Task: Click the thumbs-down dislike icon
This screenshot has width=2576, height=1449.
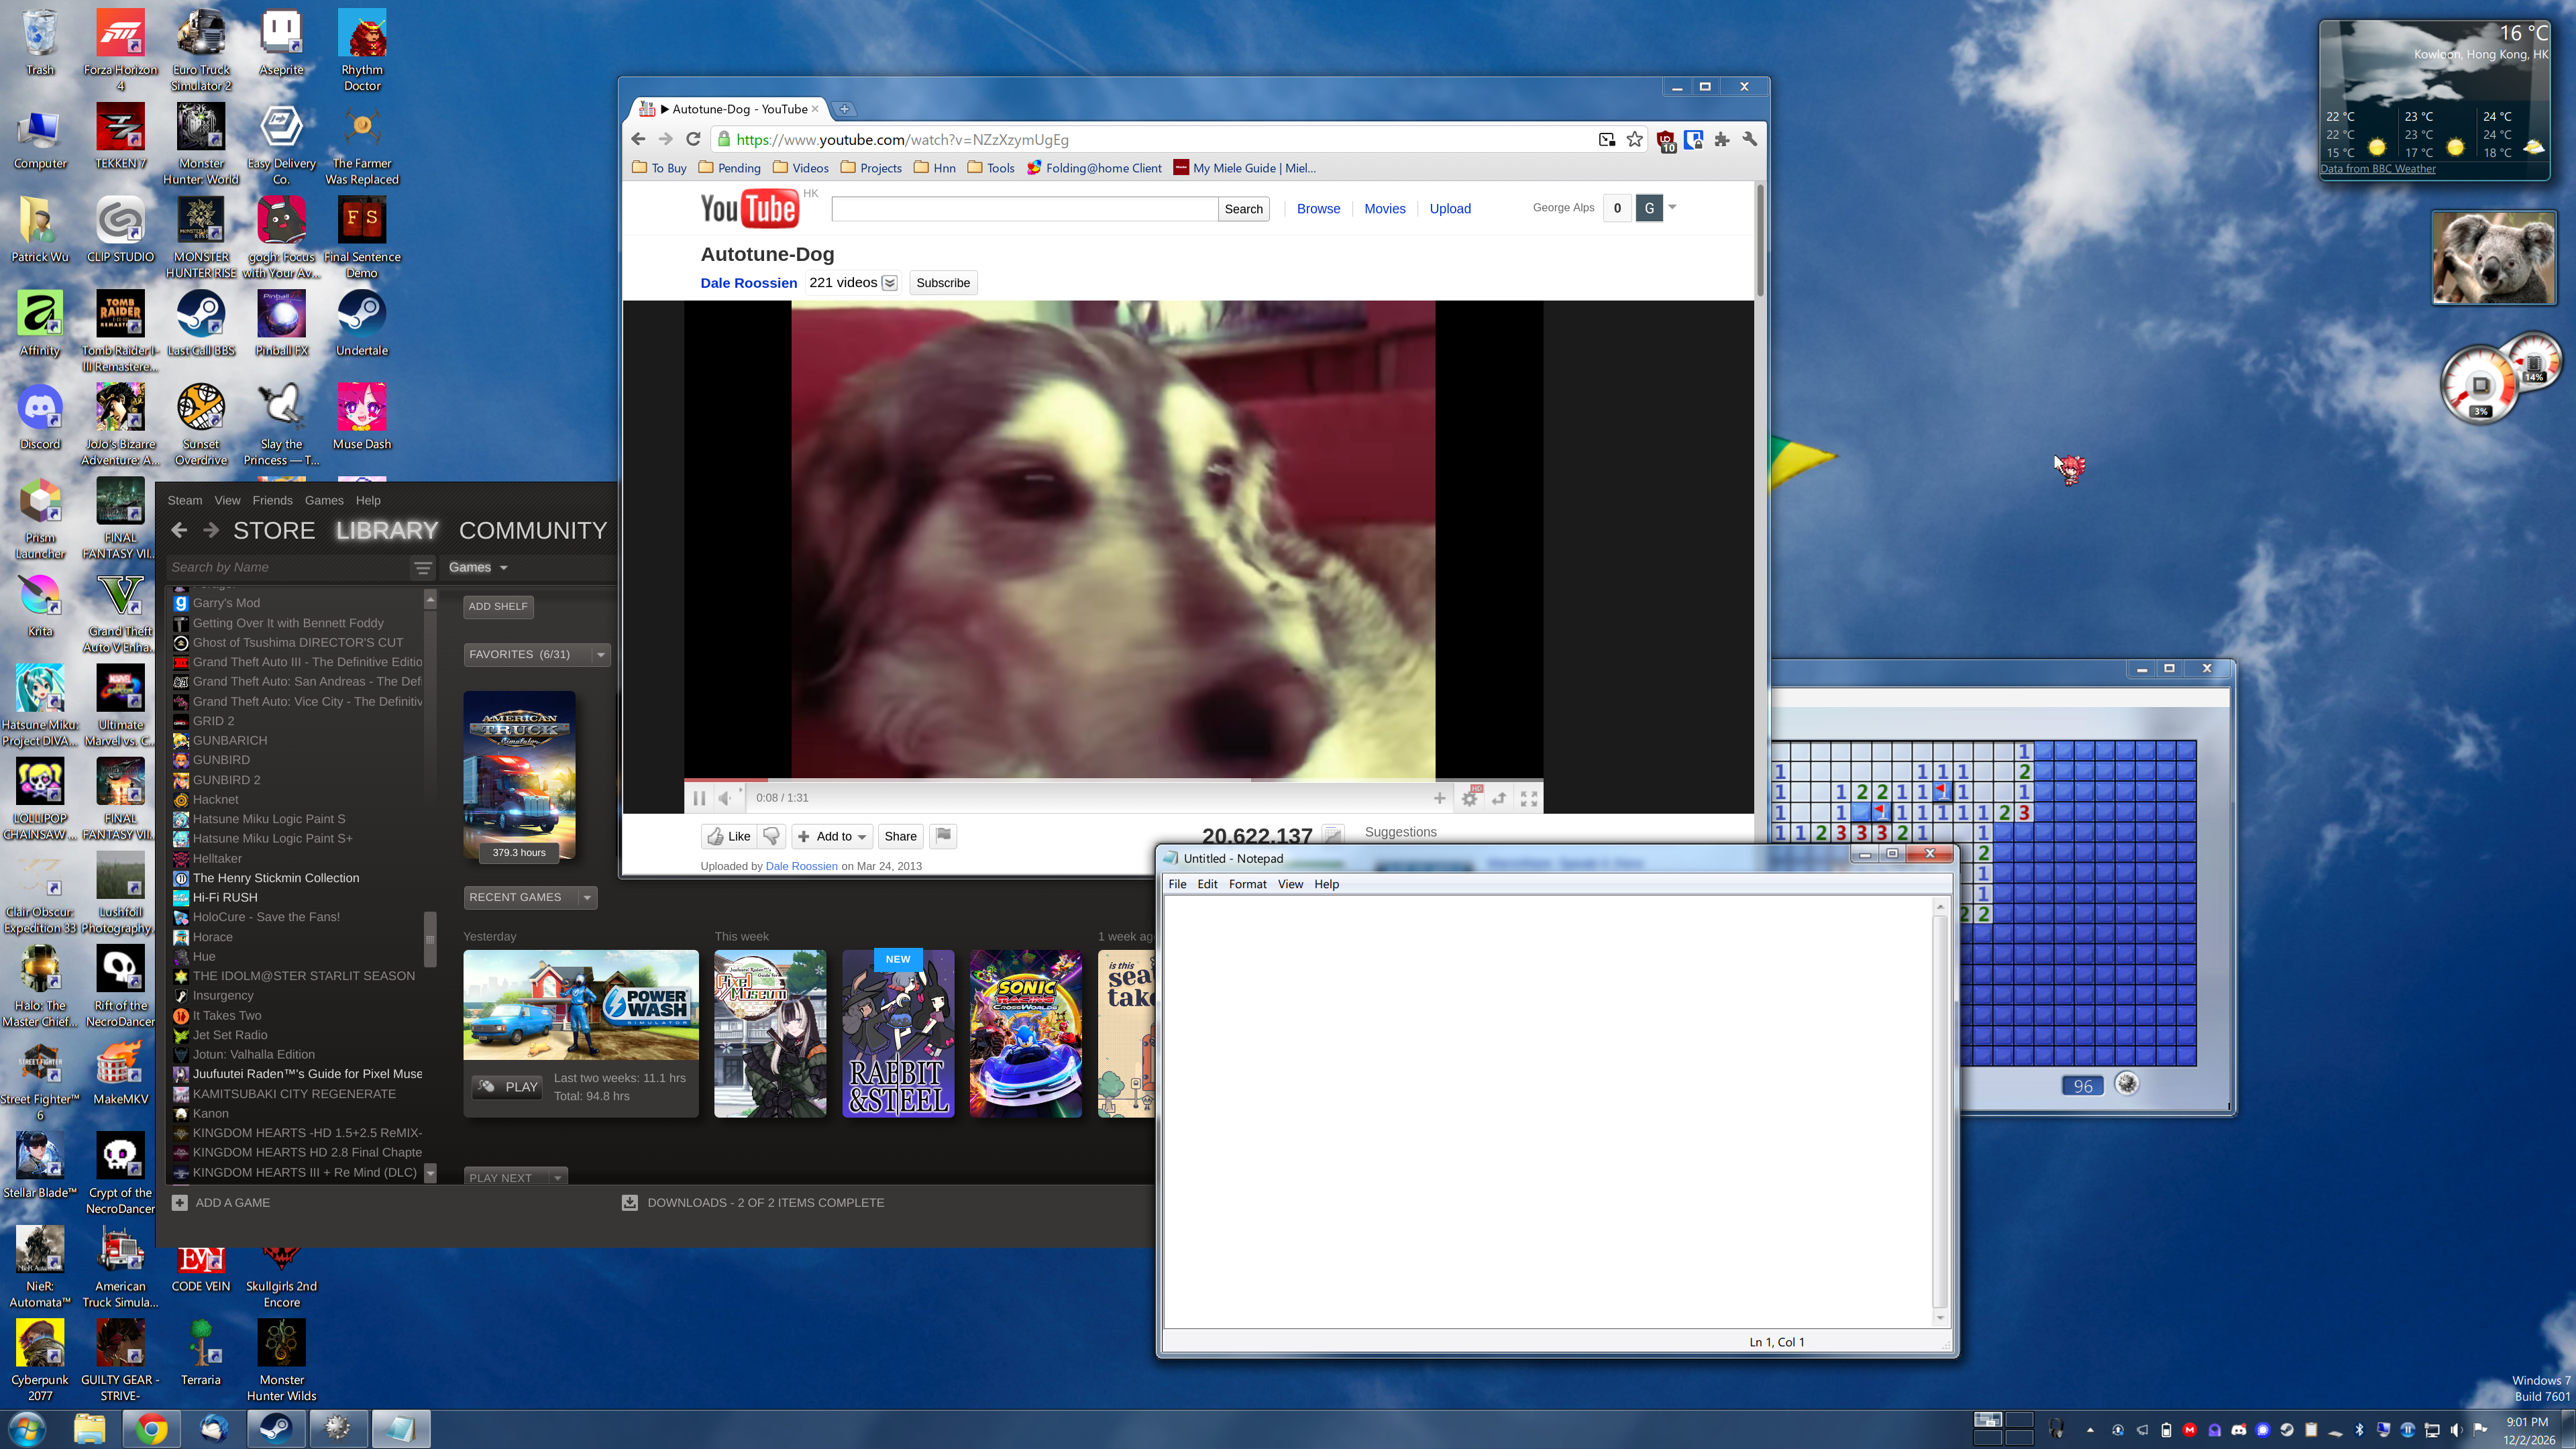Action: point(771,836)
